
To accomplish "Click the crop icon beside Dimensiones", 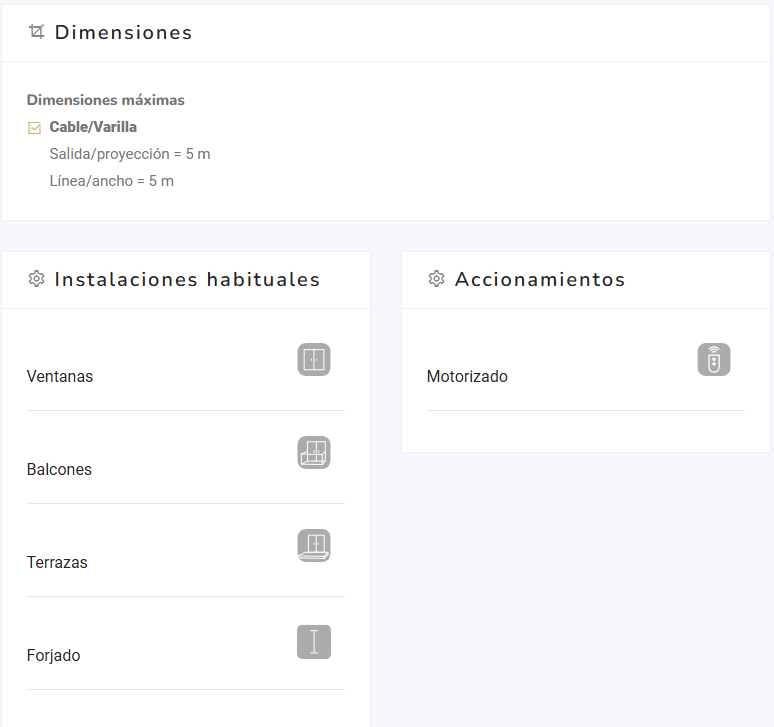I will coord(37,32).
